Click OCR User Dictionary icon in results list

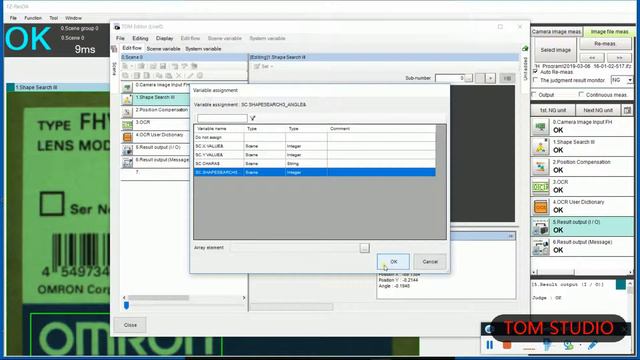point(540,207)
